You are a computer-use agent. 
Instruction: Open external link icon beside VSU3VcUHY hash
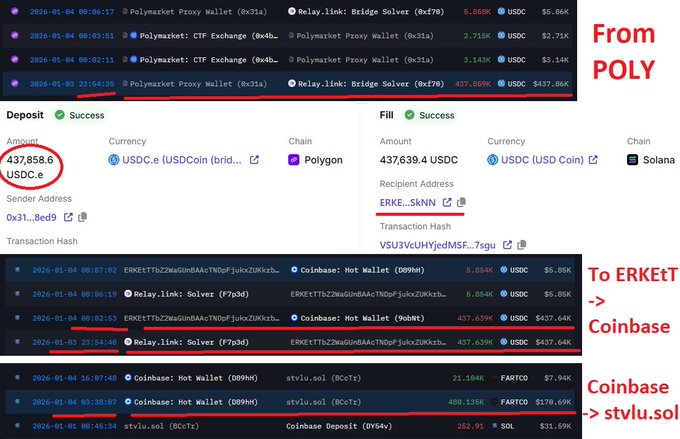pos(509,245)
